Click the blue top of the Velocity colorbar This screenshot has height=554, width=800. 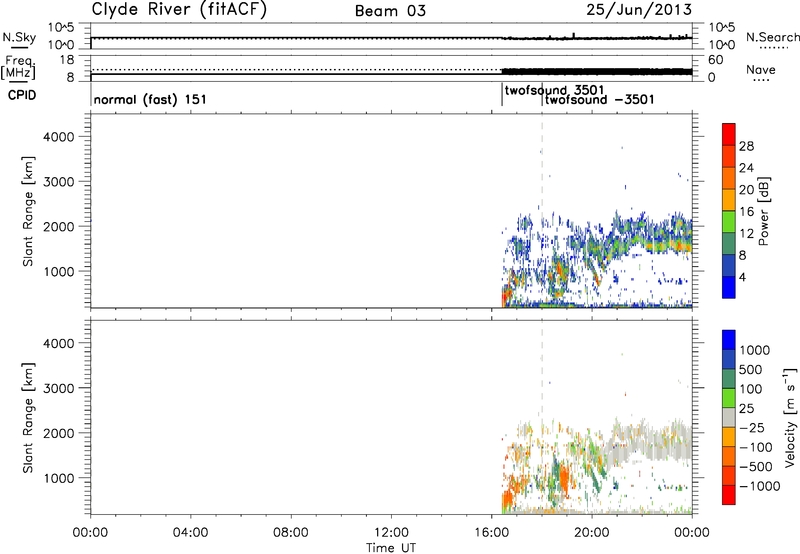[x=729, y=339]
